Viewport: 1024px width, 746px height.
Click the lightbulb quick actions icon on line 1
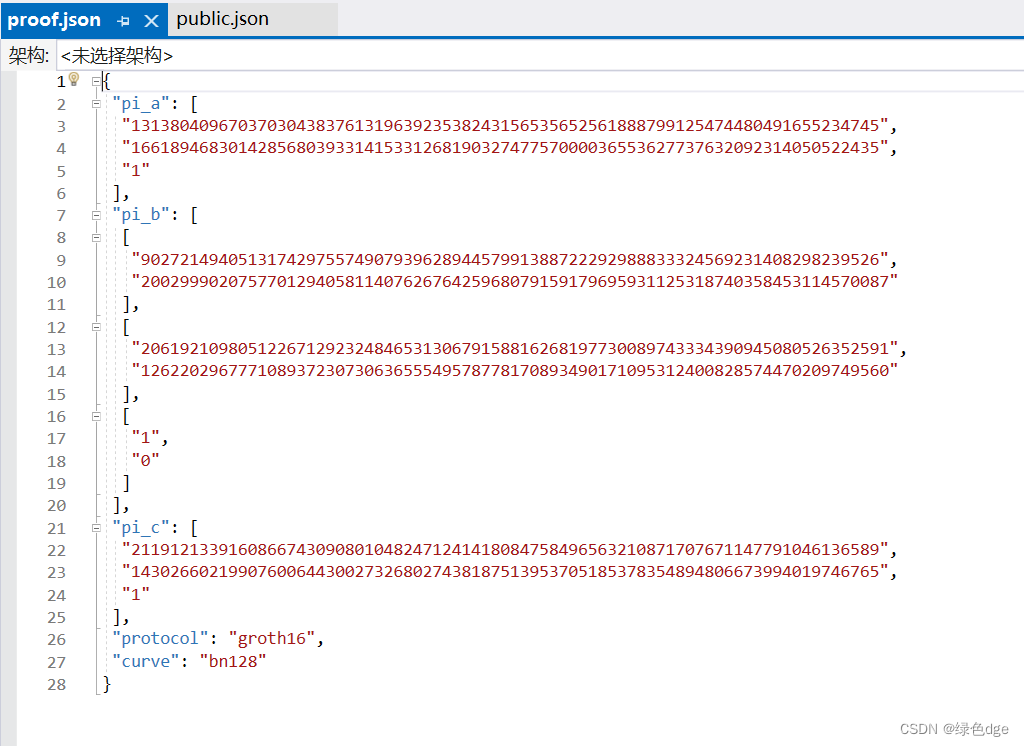click(74, 79)
